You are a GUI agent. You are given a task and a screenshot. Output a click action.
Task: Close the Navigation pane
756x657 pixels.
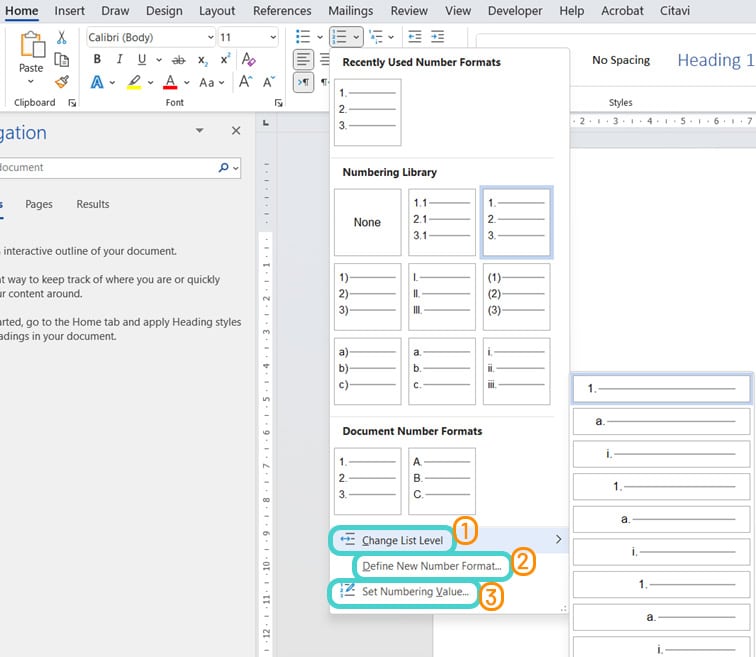(x=236, y=131)
